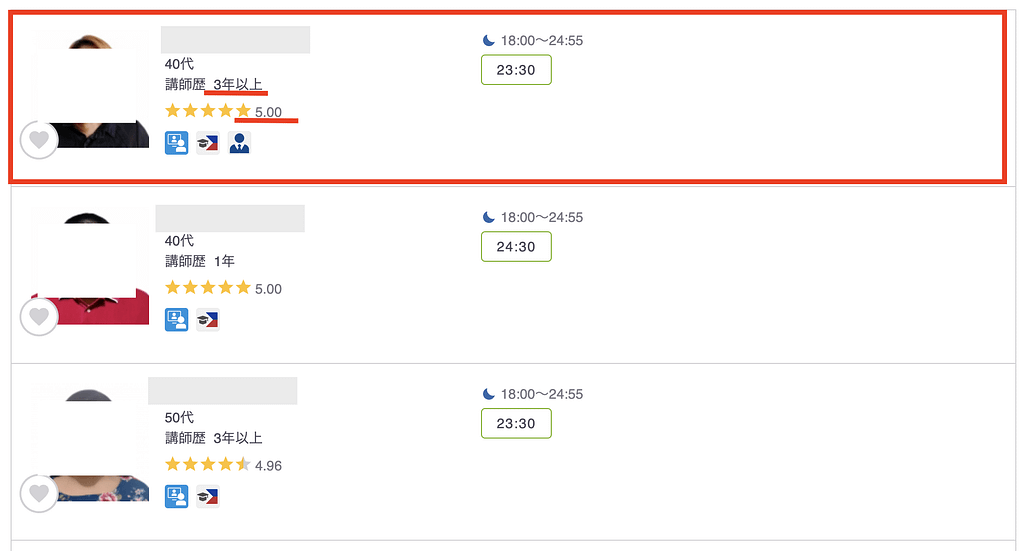Click the blue teacher badge icon of the top highlighted tutor
The width and height of the screenshot is (1023, 551).
point(176,143)
